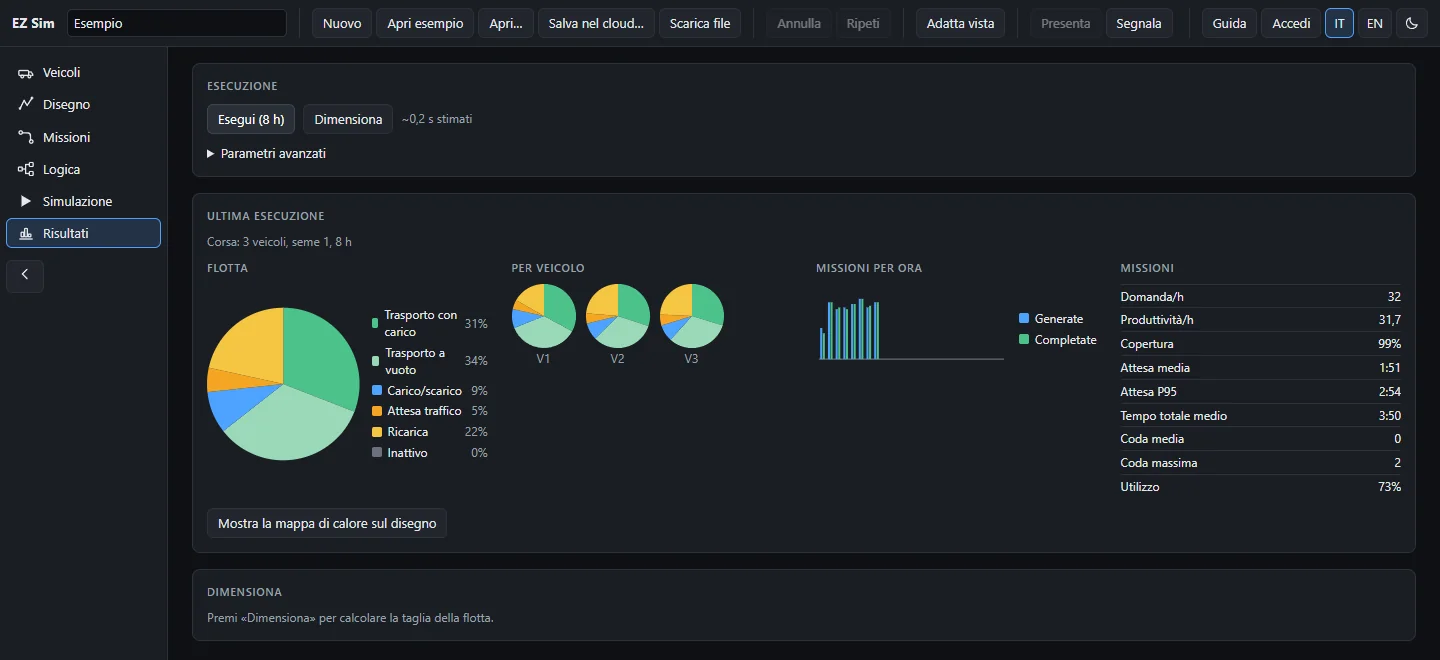Click the Coda massima row

click(1260, 463)
